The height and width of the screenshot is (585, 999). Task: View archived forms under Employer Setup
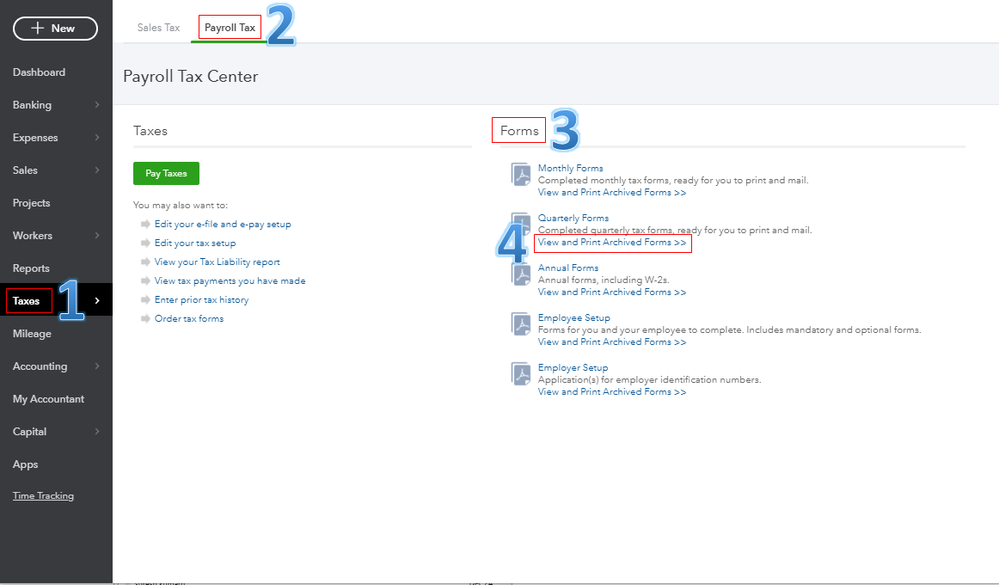(x=612, y=392)
